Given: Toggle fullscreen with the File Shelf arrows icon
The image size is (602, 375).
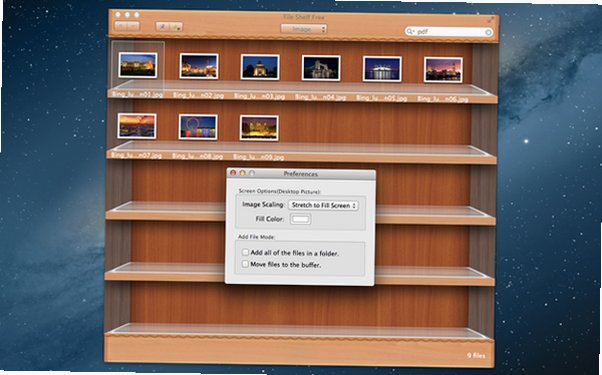Looking at the screenshot, I should [x=491, y=19].
